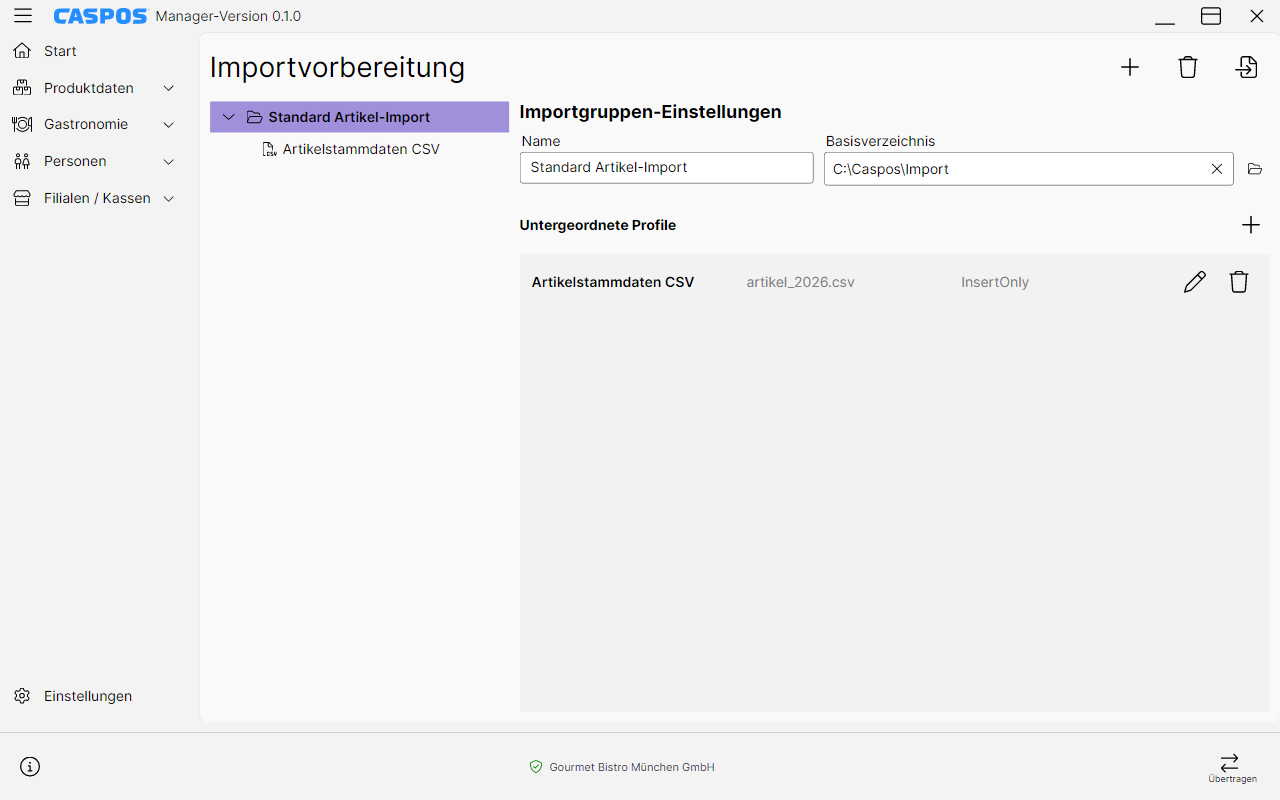
Task: Add a new import group with top plus icon
Action: pos(1130,68)
